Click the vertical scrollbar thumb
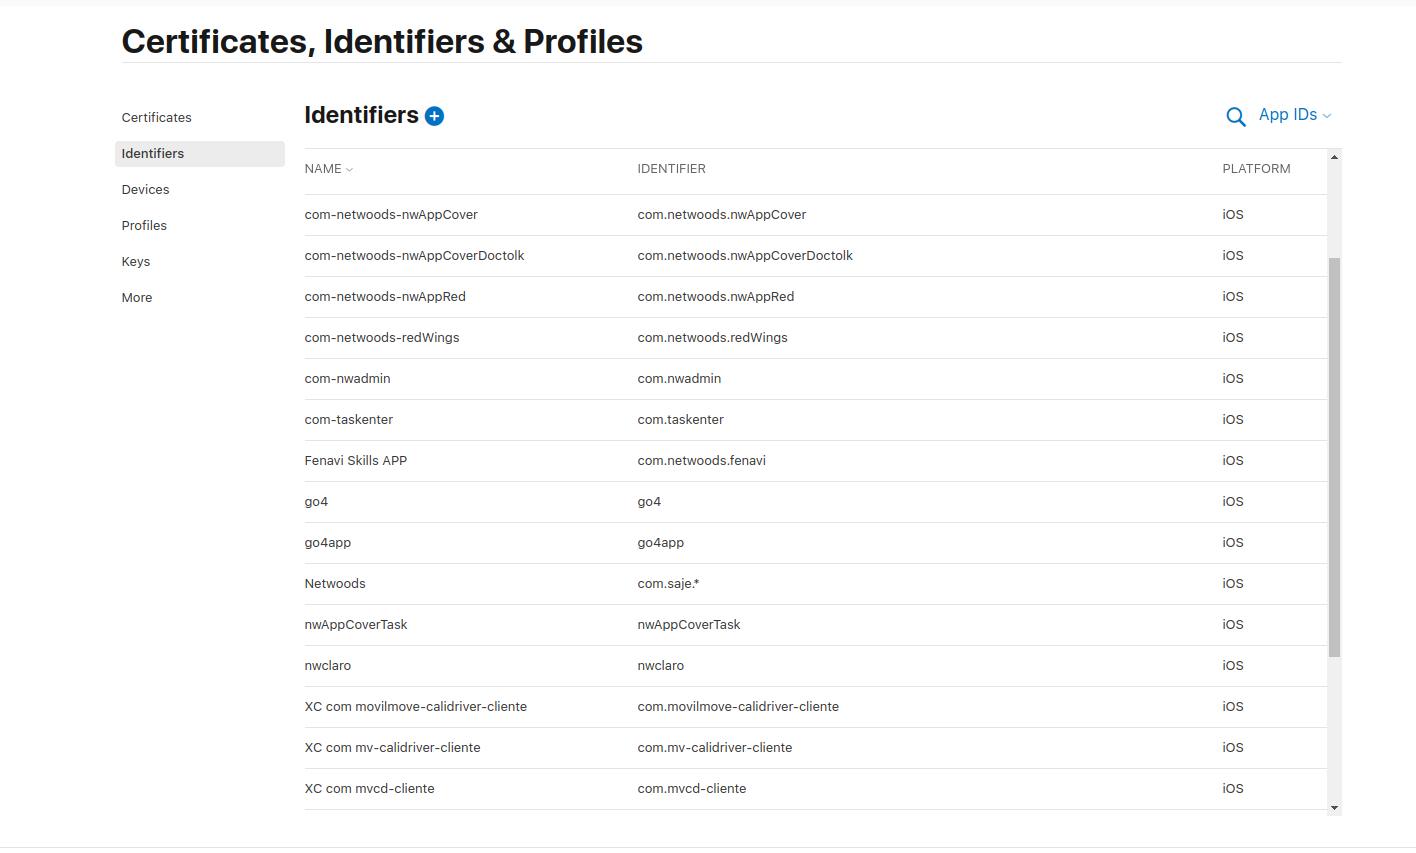This screenshot has width=1416, height=853. [1334, 457]
